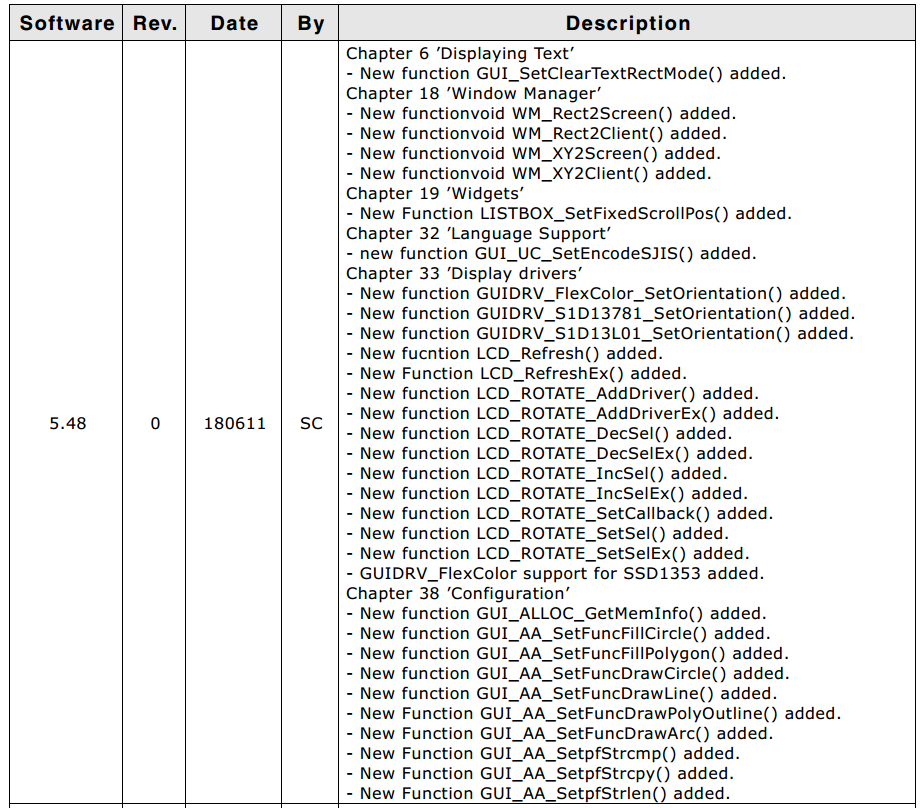Click the Description column header
Screen dimensions: 920x808
627,23
